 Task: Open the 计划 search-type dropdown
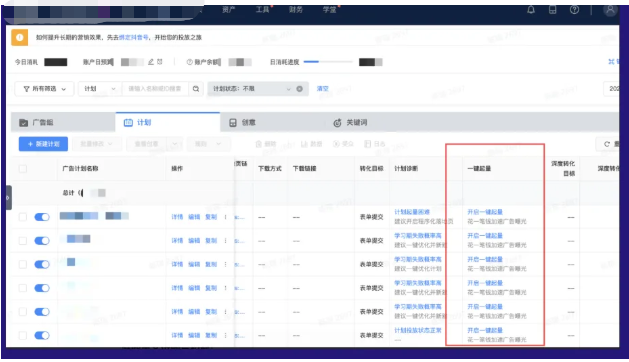100,89
